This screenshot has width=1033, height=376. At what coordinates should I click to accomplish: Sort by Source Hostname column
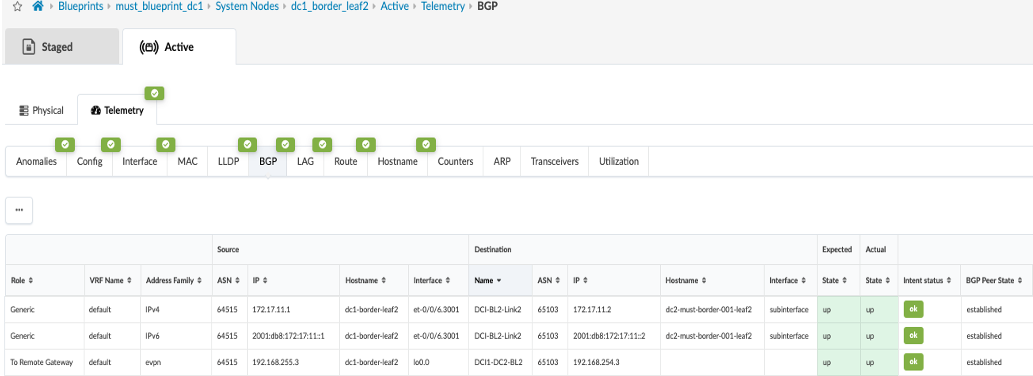374,281
